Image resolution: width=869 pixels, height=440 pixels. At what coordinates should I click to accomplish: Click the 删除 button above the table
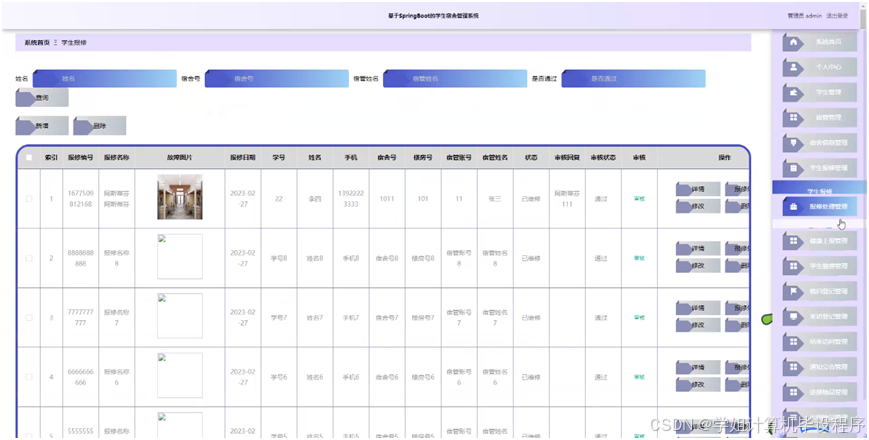100,126
